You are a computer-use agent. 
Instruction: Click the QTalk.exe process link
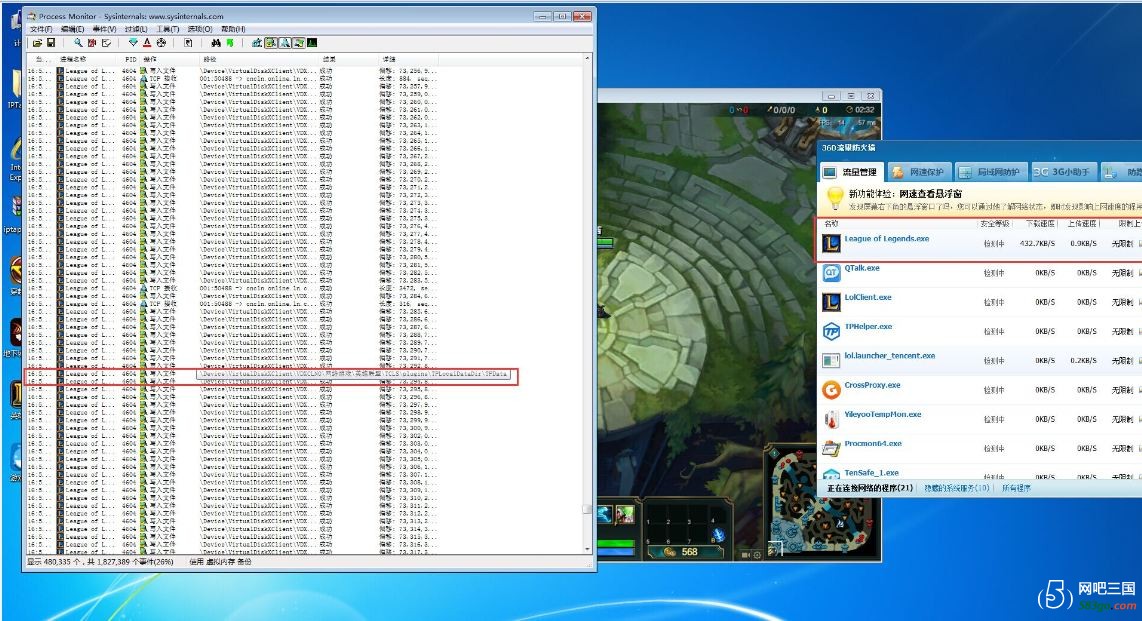(862, 268)
